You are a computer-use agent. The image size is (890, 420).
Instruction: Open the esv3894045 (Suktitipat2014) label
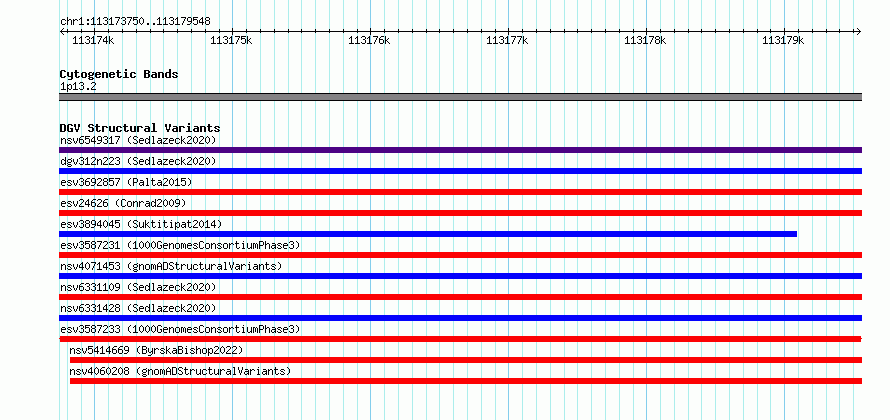point(141,224)
